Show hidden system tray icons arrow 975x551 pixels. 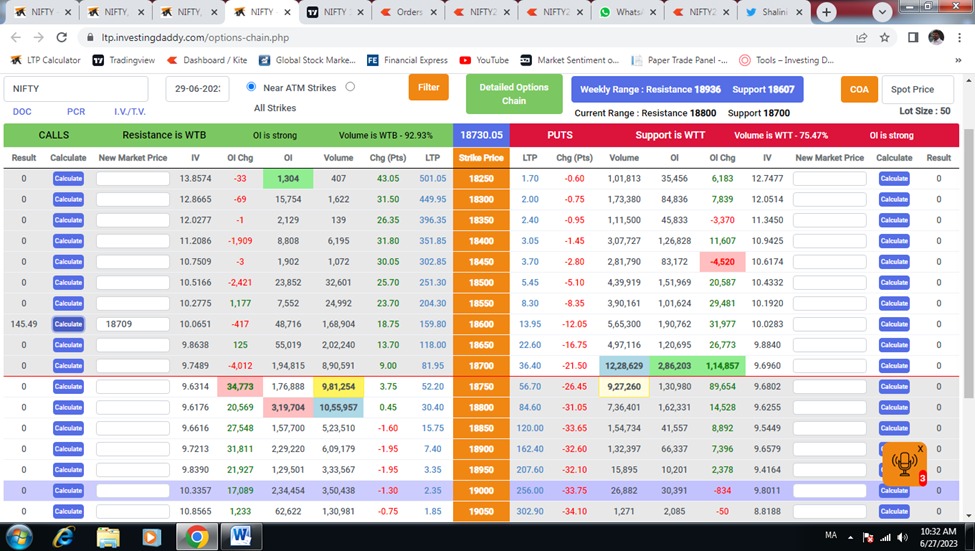[850, 537]
